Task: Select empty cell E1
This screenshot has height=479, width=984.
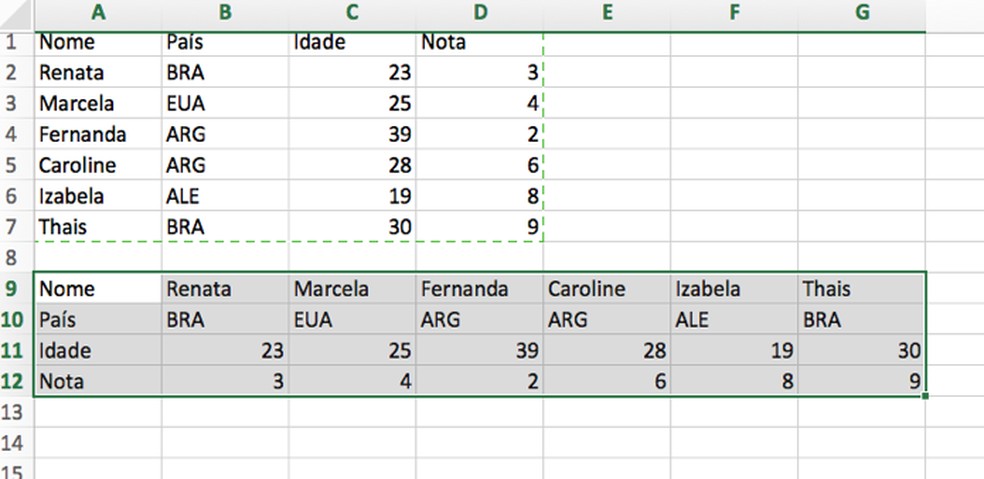Action: pos(607,43)
